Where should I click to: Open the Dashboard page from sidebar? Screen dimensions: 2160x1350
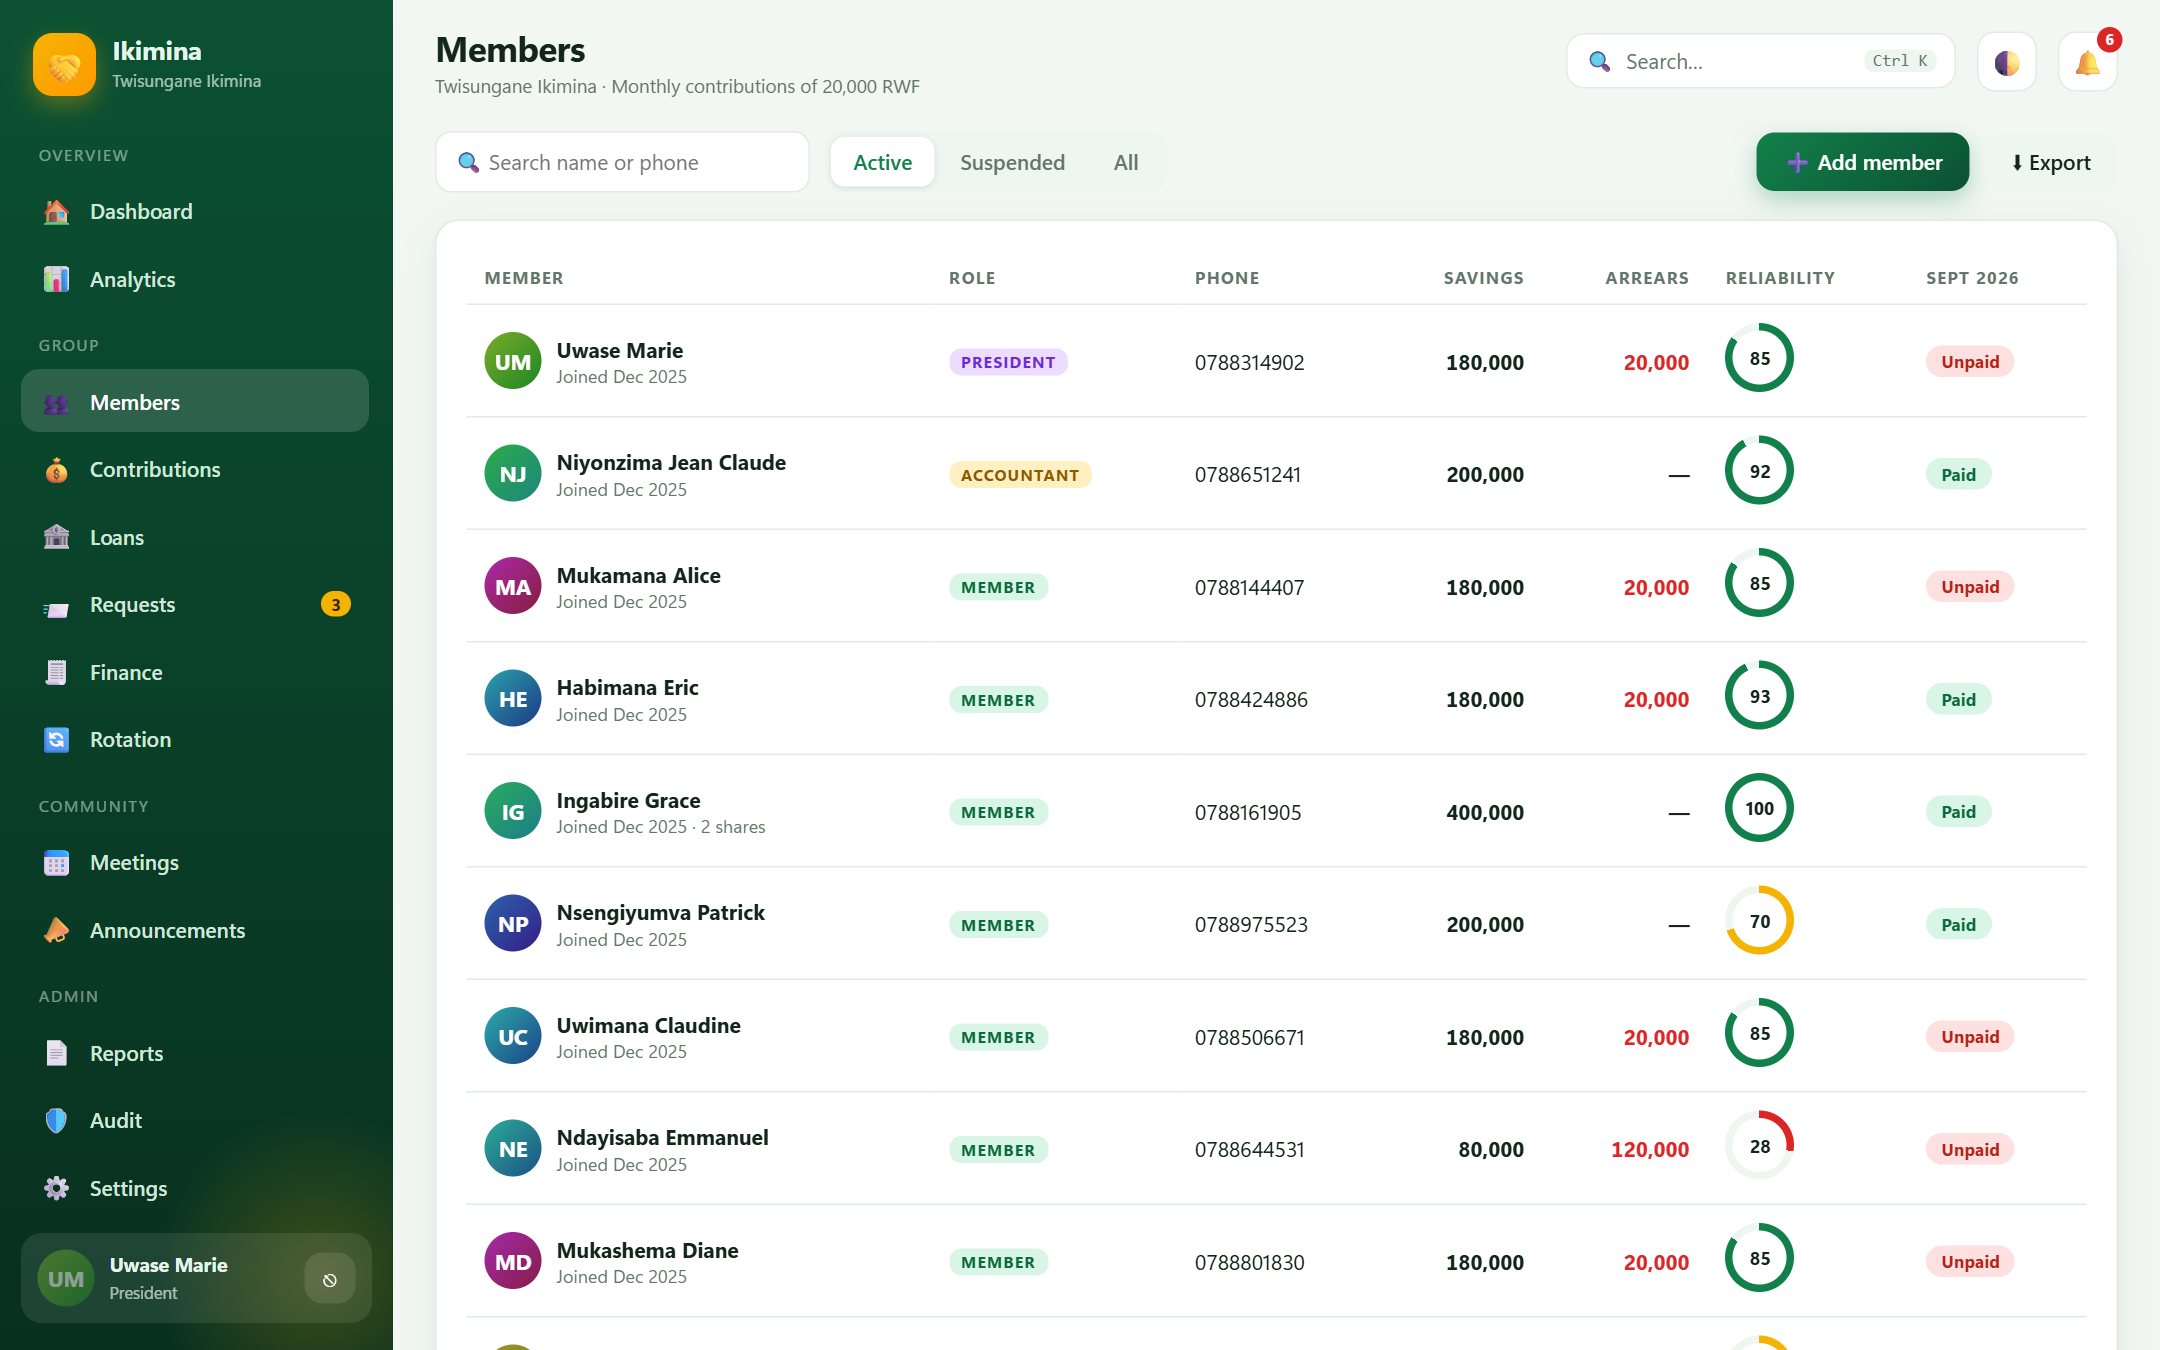coord(195,212)
